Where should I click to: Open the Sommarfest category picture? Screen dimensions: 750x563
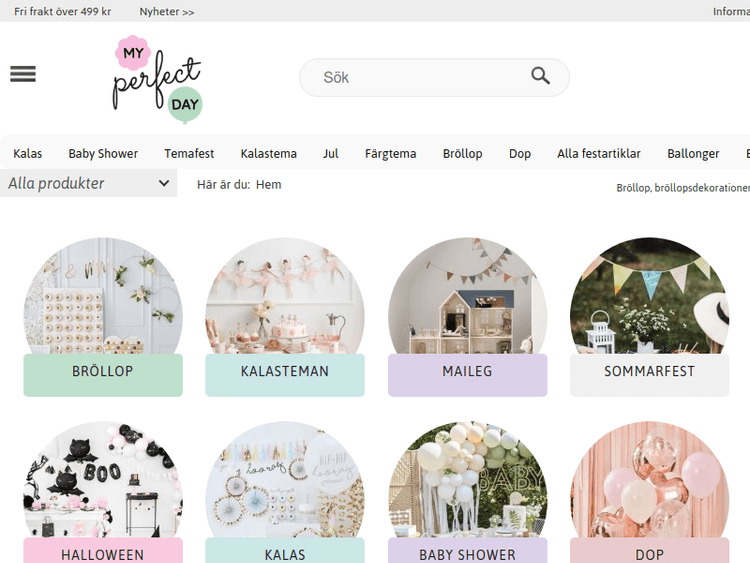pos(649,296)
